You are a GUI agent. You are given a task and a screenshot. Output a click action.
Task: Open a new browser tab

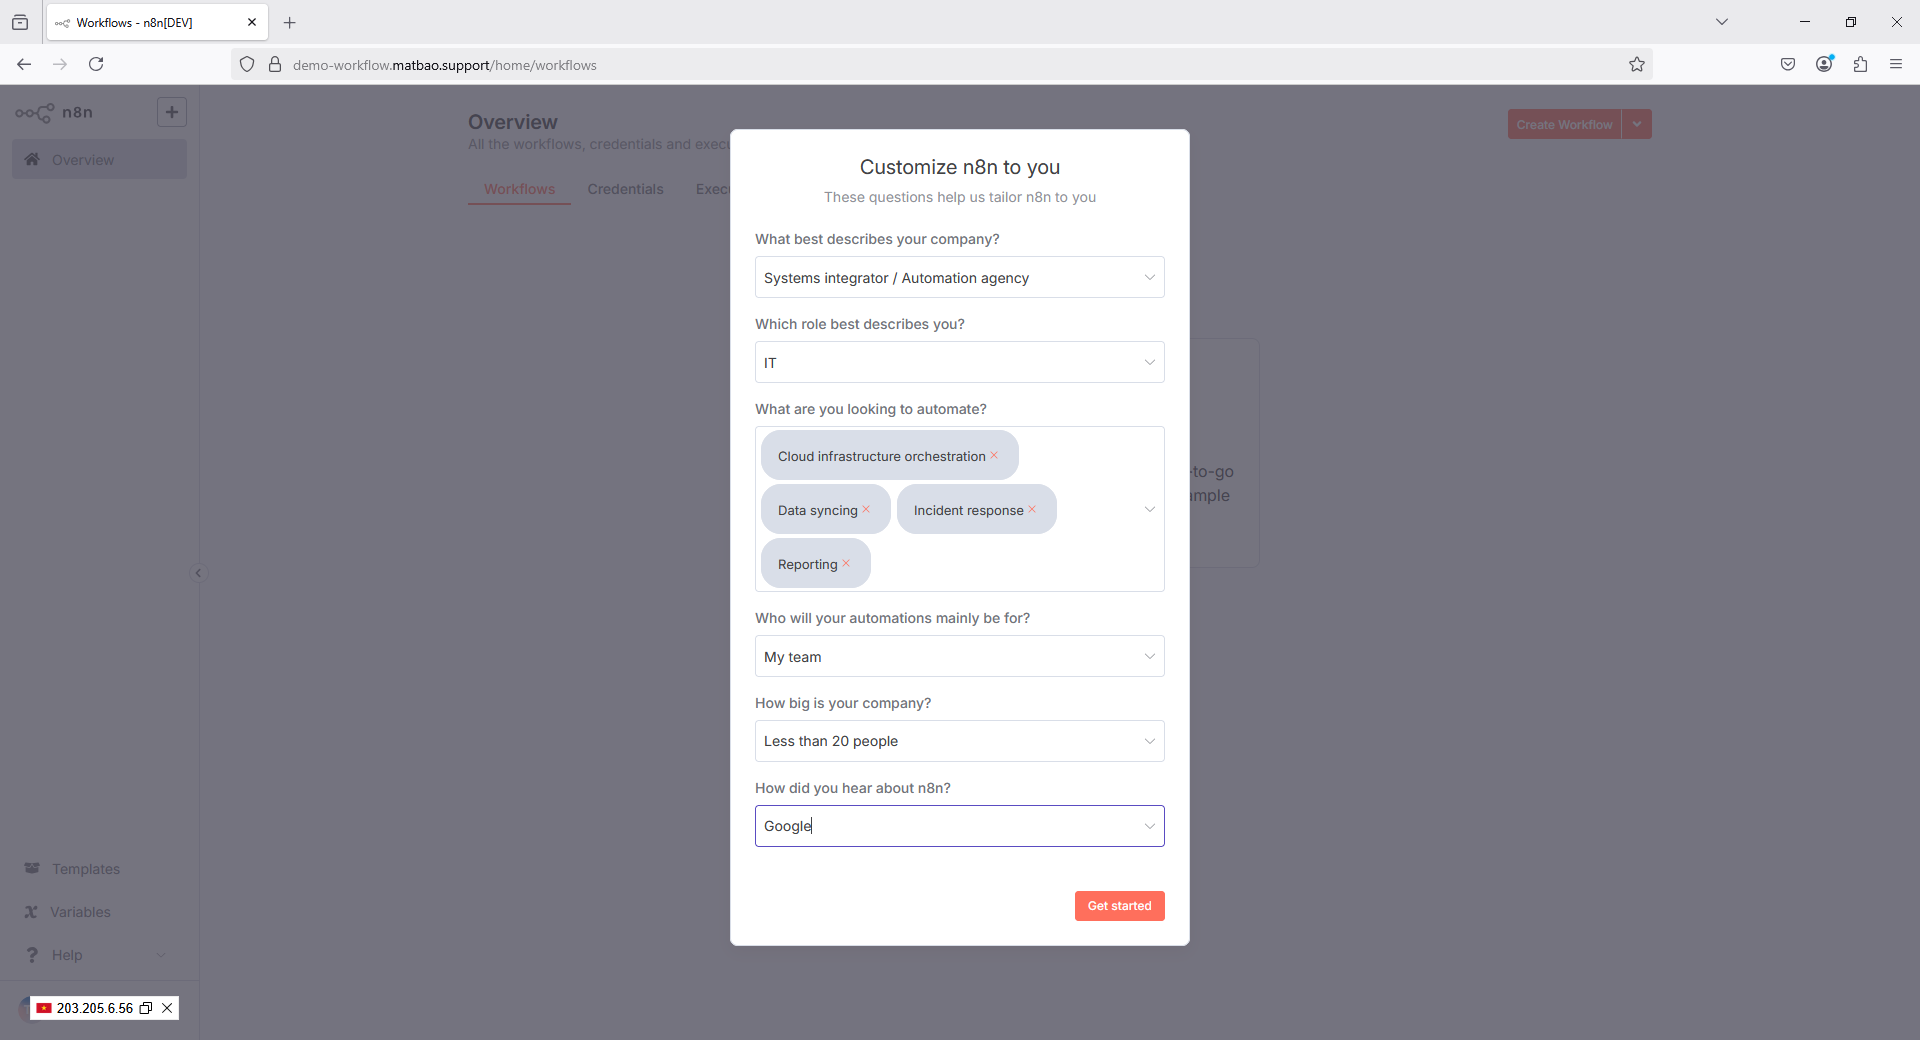tap(290, 22)
